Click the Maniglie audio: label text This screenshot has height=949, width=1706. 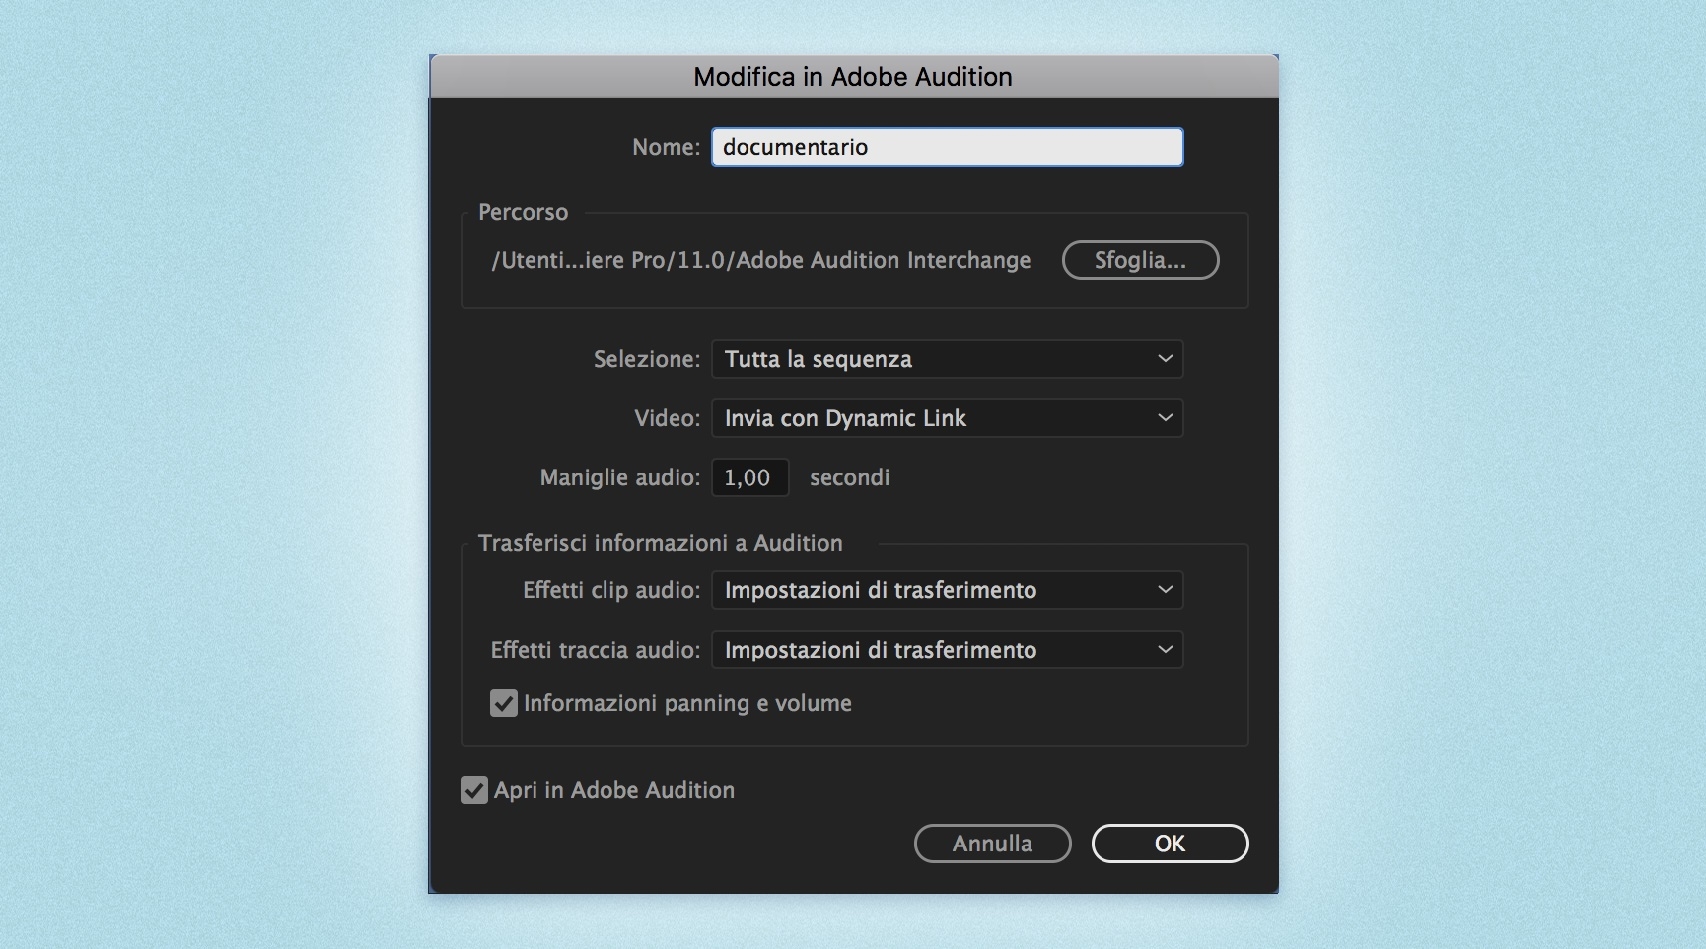pyautogui.click(x=619, y=478)
